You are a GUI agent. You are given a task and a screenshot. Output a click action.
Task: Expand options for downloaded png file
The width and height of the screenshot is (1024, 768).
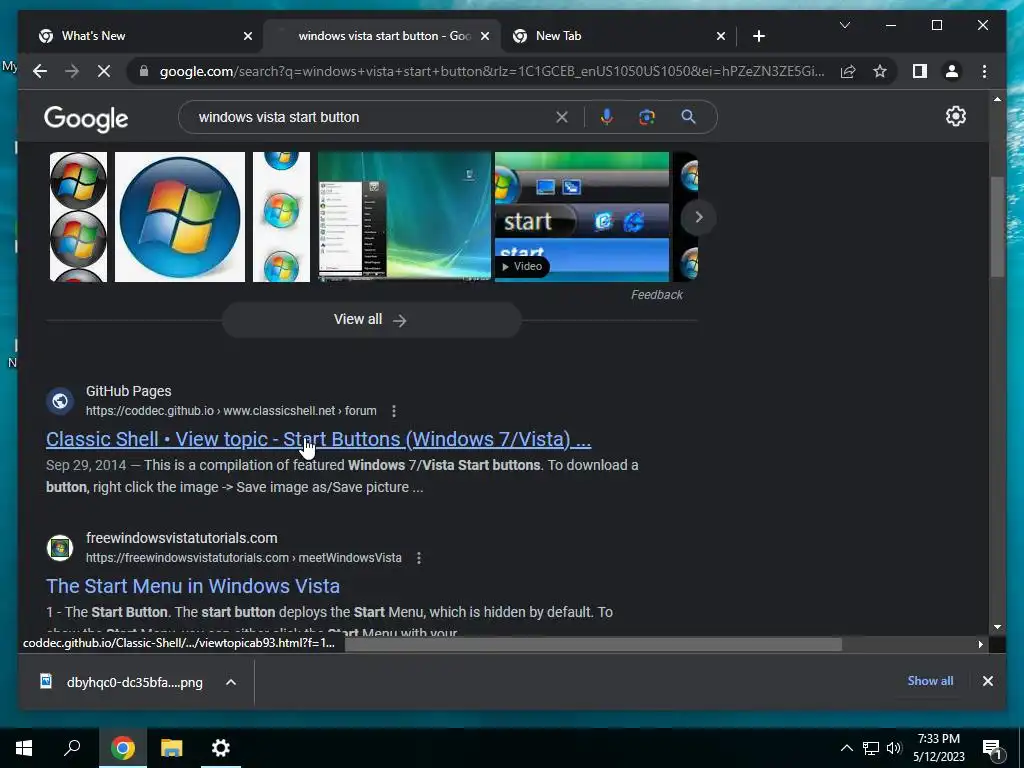click(x=231, y=682)
